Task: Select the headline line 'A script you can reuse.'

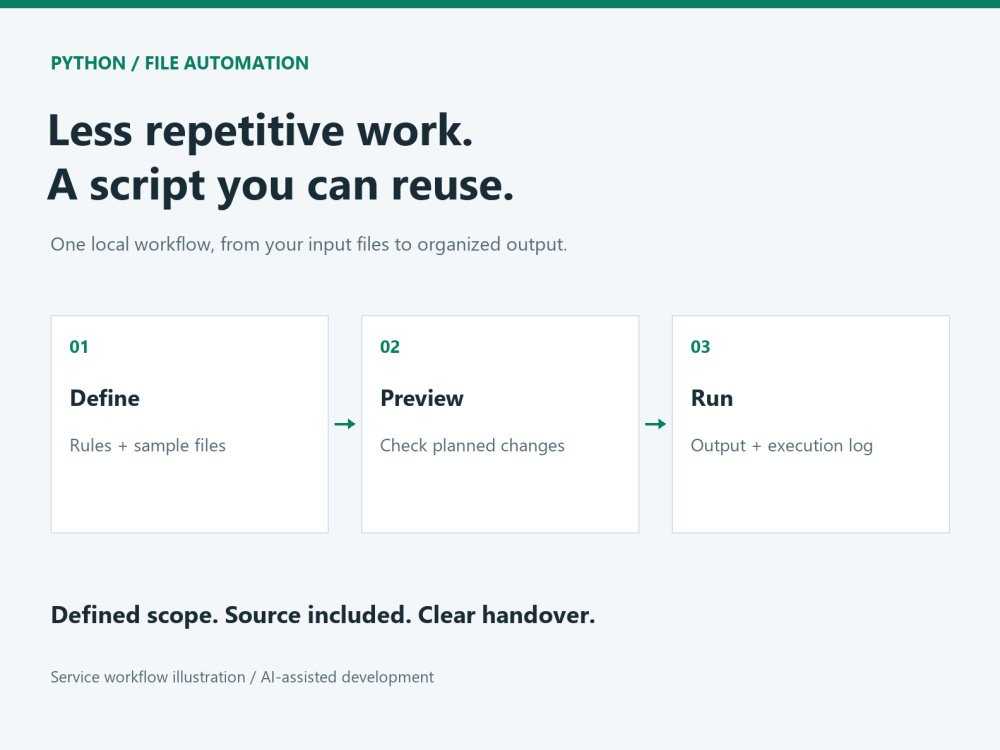Action: point(281,186)
